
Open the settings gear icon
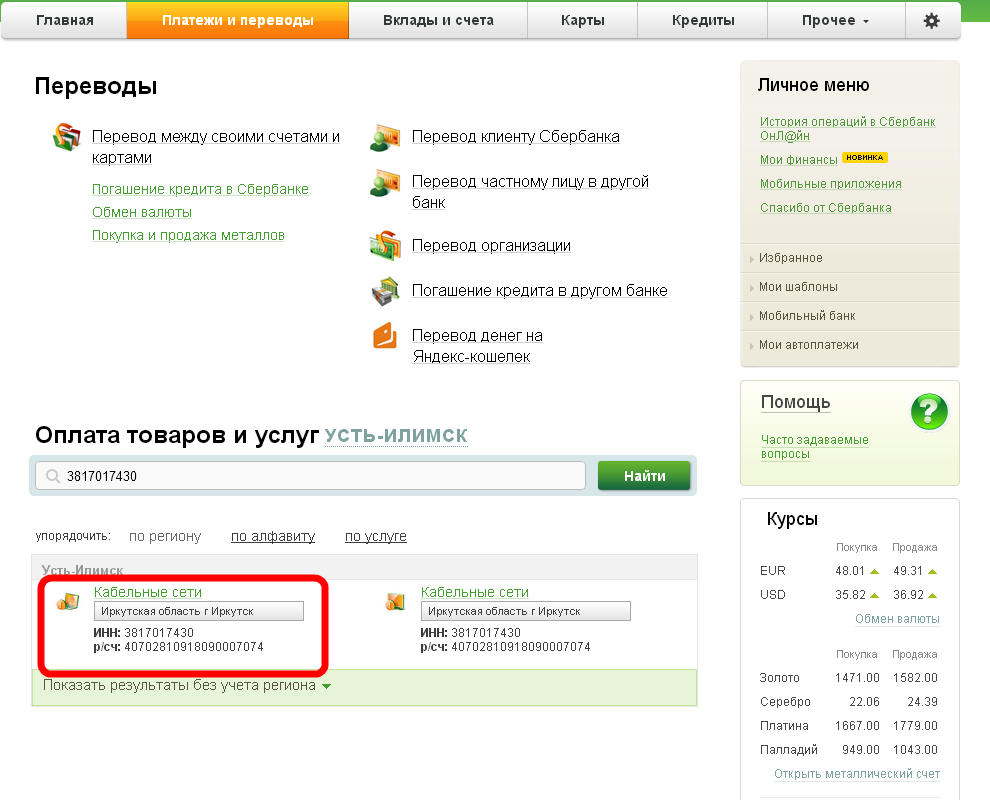tap(931, 20)
